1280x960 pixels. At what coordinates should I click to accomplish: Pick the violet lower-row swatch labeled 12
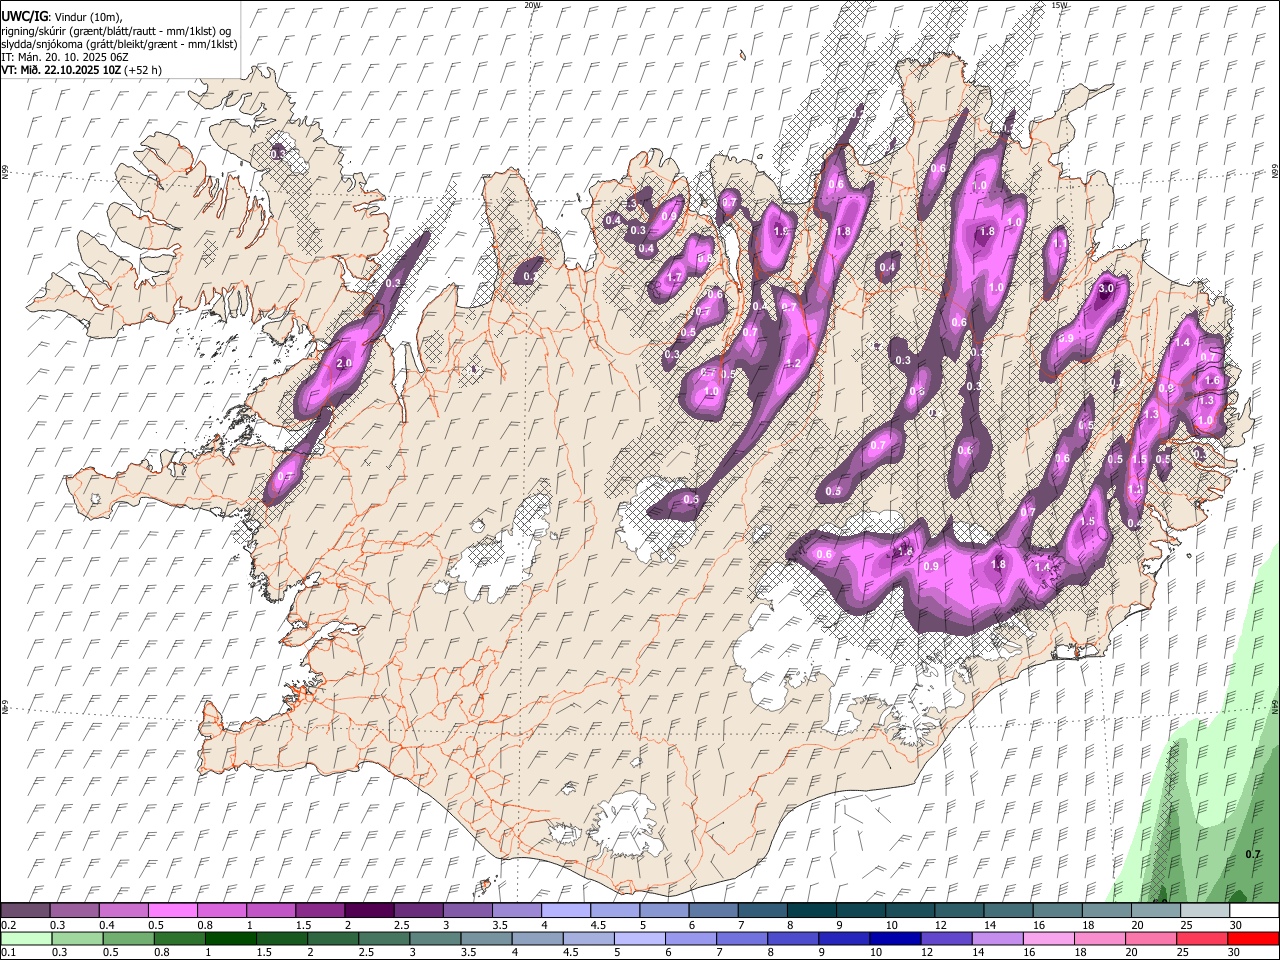click(946, 937)
